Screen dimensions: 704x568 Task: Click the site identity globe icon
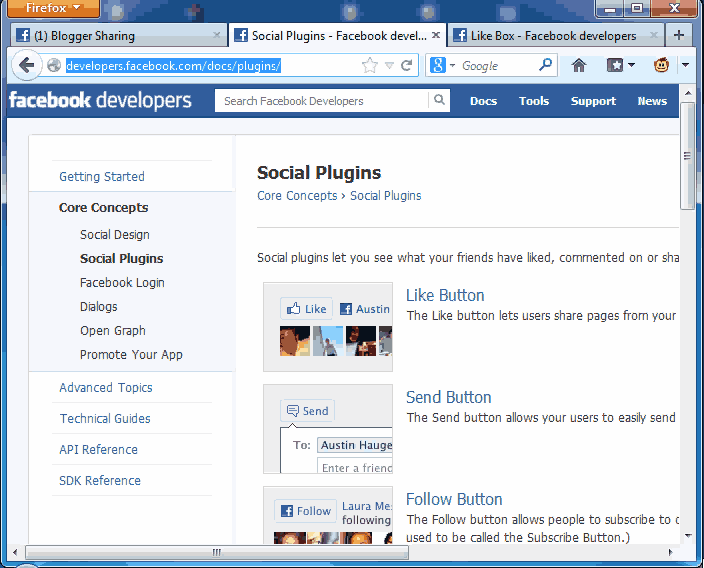click(x=54, y=66)
